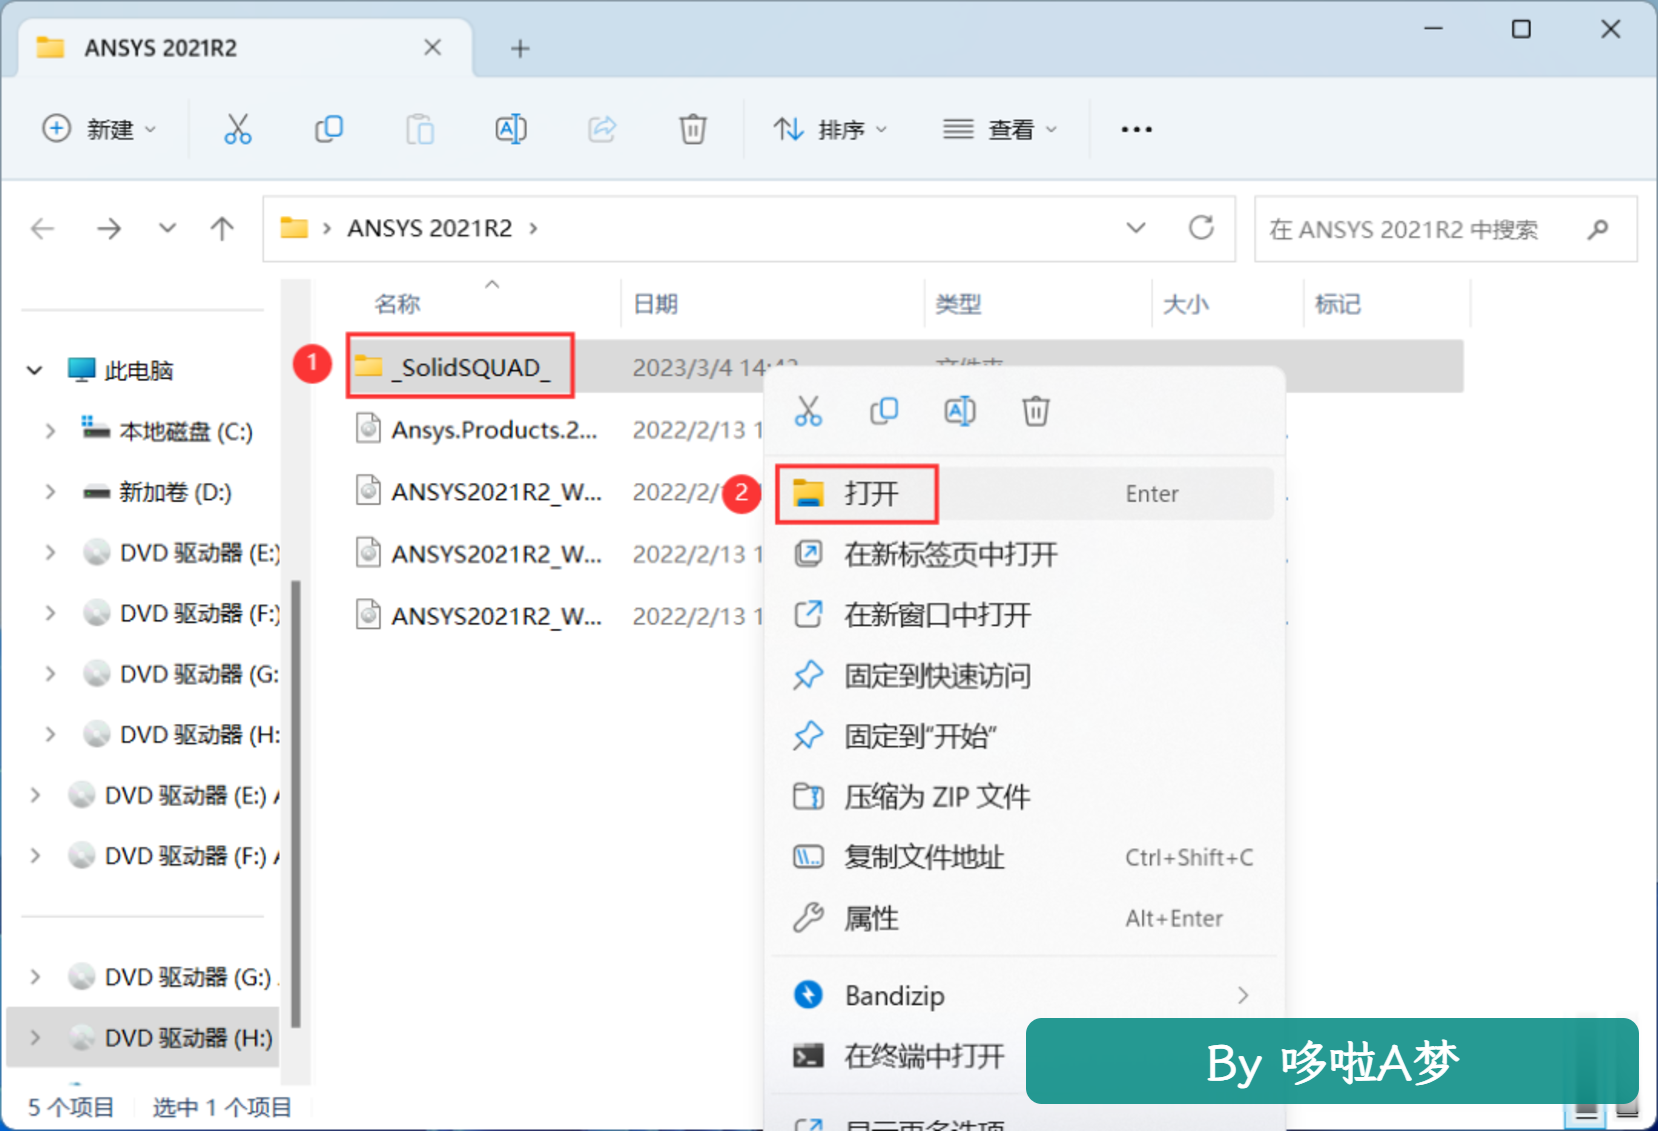
Task: Select 在新标签页中打开 menu entry
Action: click(1024, 554)
